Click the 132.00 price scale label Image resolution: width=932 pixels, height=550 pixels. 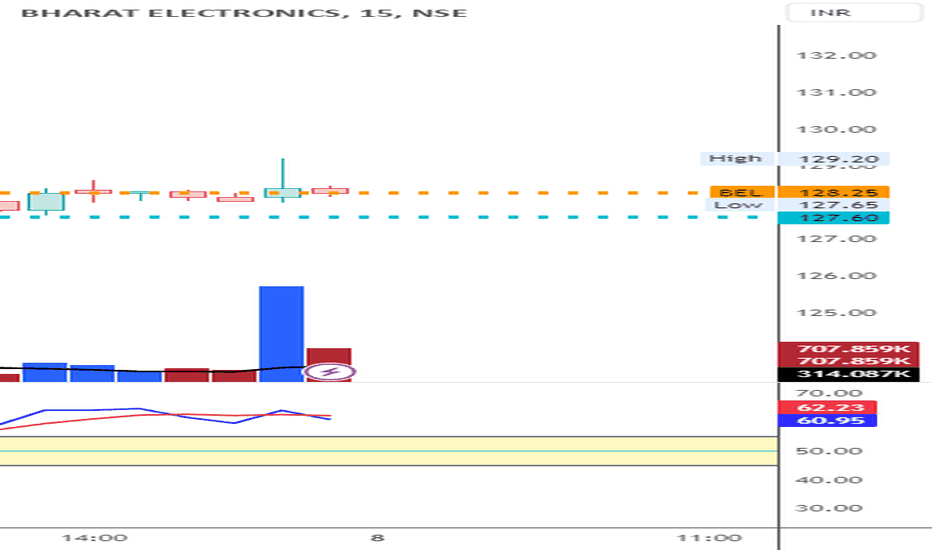point(836,55)
